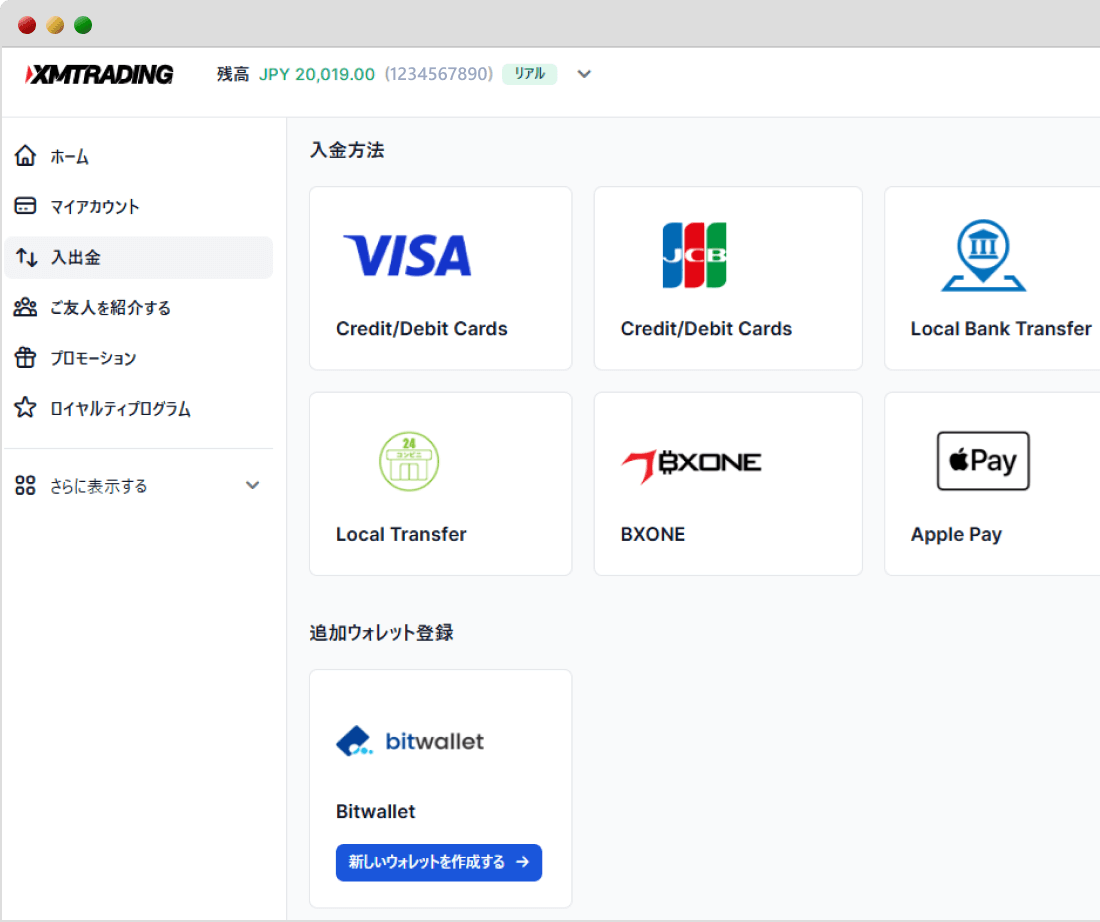The image size is (1100, 922).
Task: Select 入出金 menu item
Action: tap(139, 258)
